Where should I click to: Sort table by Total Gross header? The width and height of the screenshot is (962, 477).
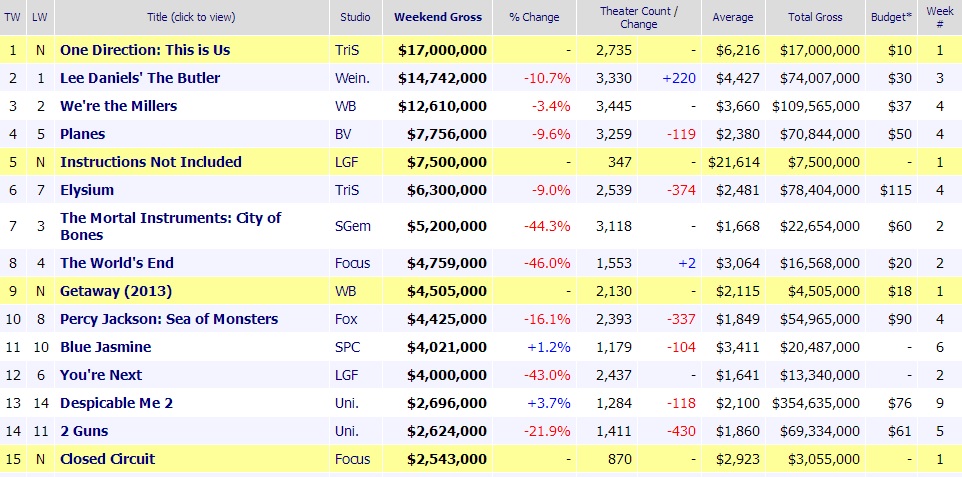tap(814, 17)
